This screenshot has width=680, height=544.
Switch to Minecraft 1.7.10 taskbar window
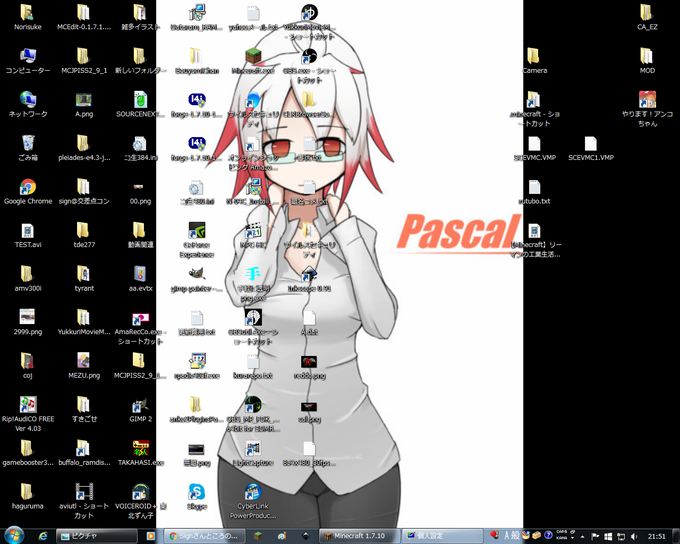pos(359,536)
